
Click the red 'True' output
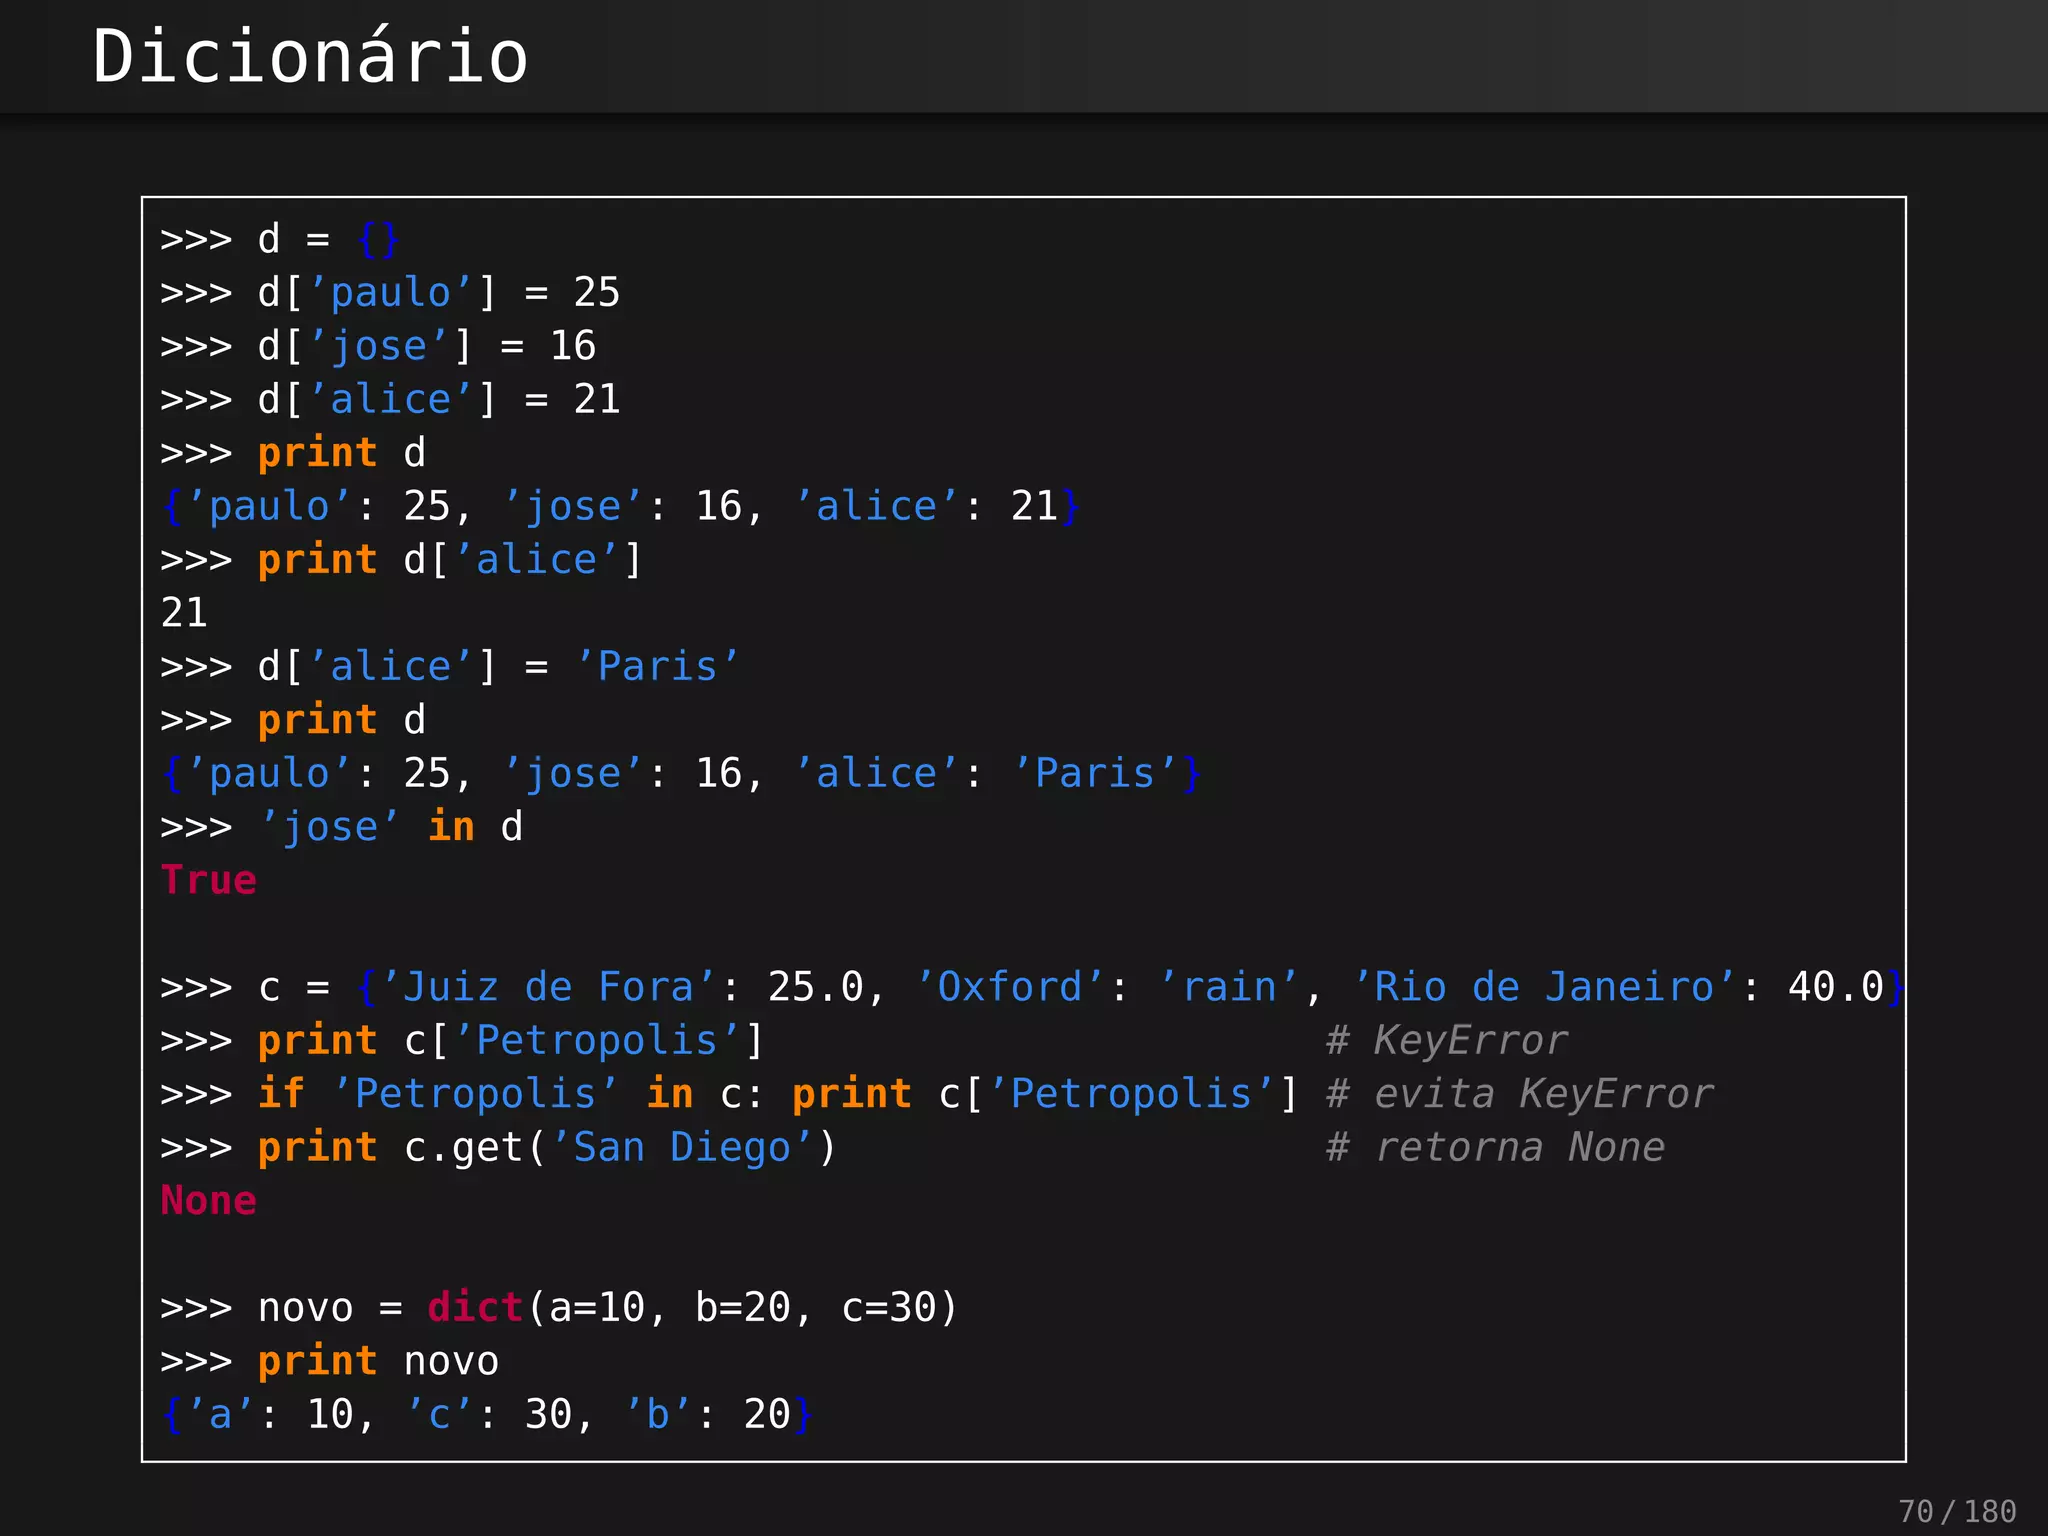[209, 881]
